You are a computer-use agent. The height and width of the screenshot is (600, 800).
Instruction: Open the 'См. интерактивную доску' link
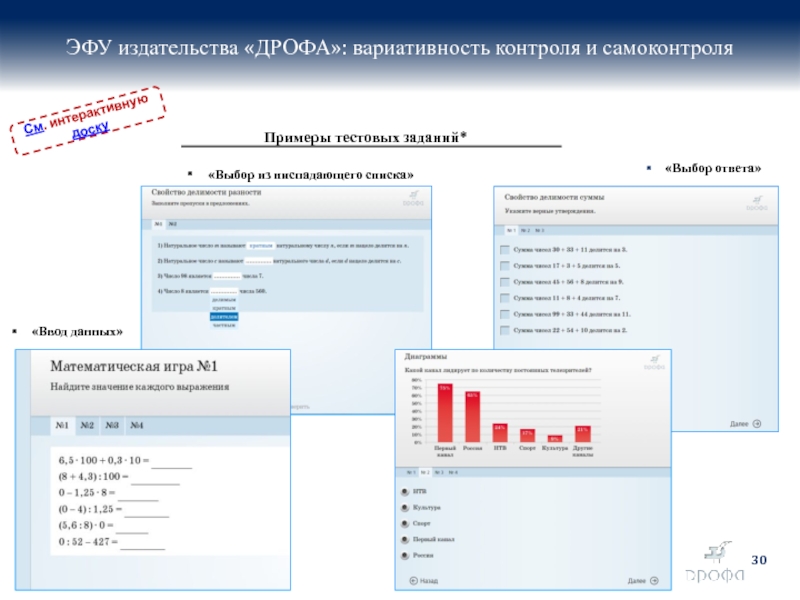[88, 119]
